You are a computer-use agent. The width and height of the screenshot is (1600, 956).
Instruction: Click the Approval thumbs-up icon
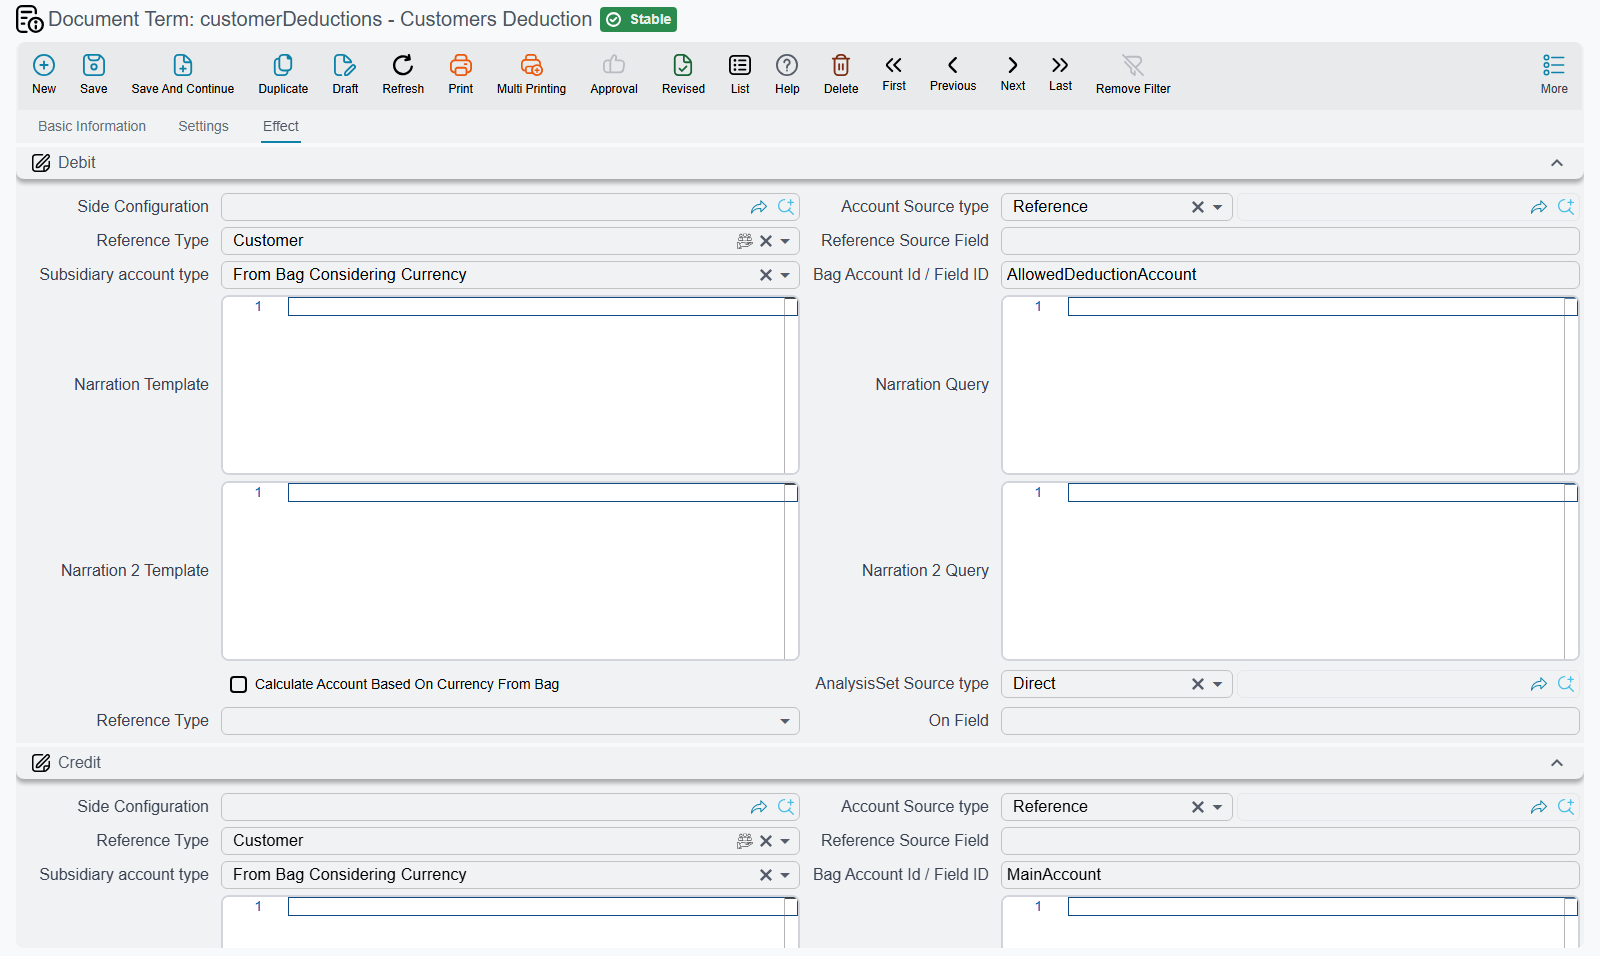coord(614,65)
